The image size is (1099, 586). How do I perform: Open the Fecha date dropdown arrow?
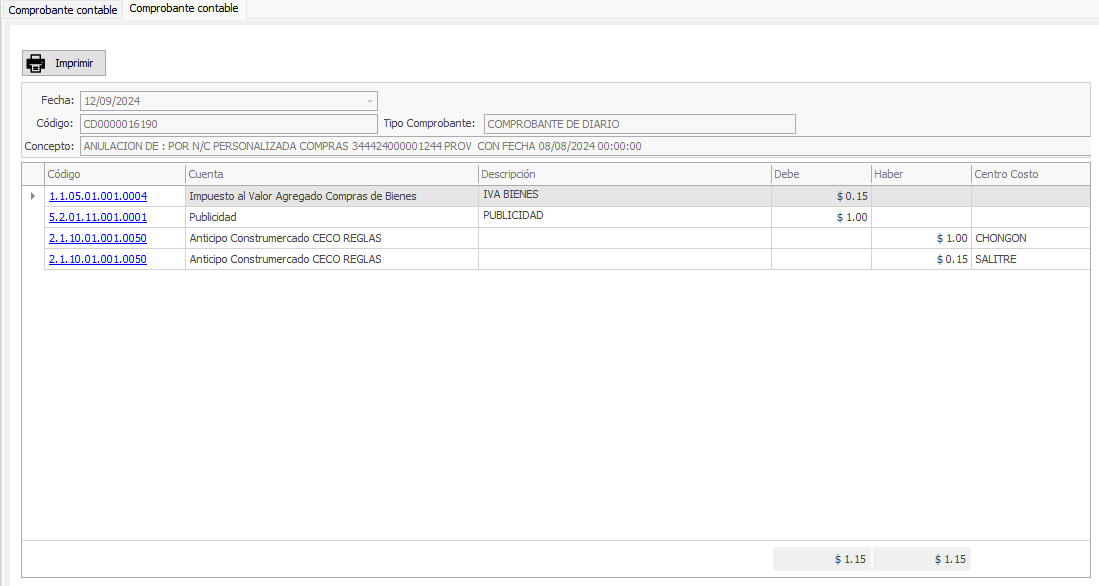369,101
